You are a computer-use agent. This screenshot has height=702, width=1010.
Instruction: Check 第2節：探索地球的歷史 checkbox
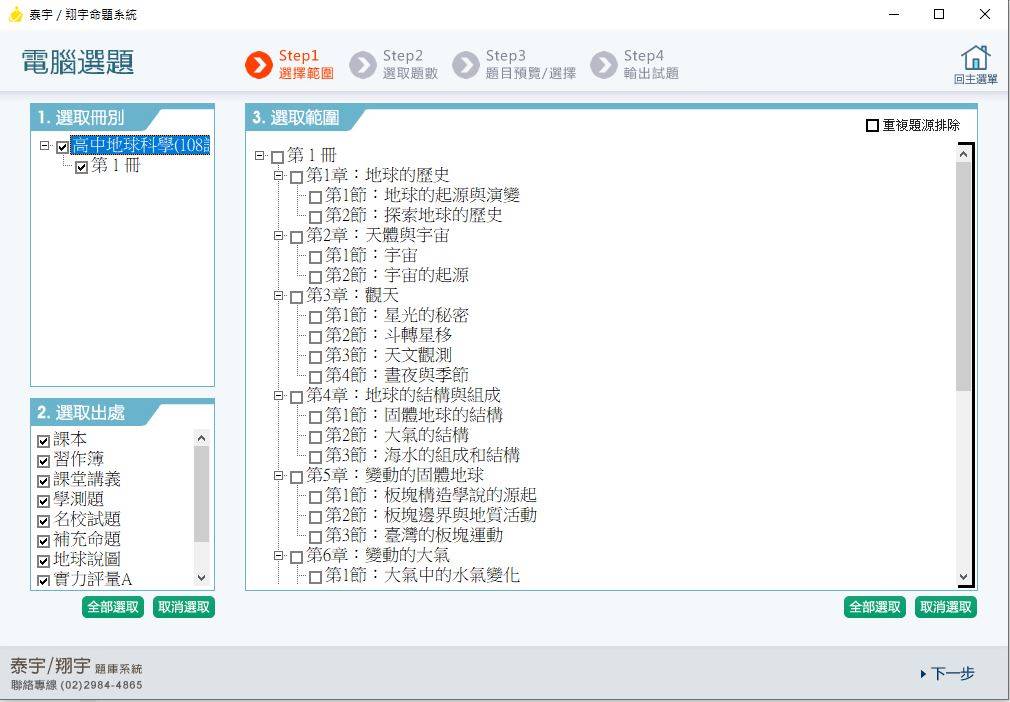(x=316, y=217)
